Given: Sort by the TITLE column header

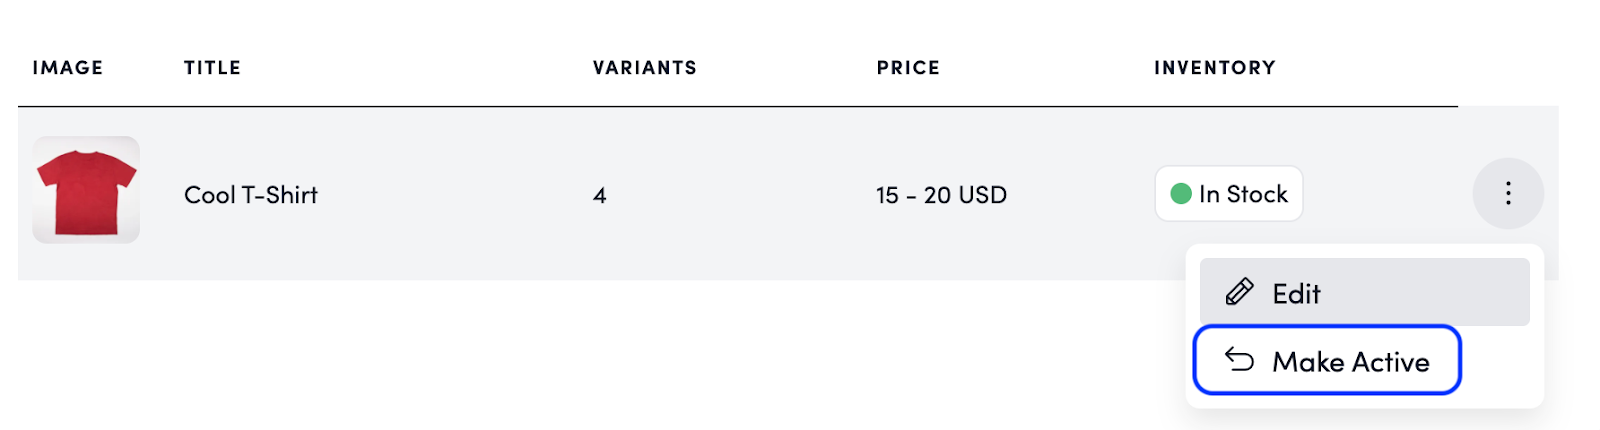Looking at the screenshot, I should pyautogui.click(x=212, y=68).
